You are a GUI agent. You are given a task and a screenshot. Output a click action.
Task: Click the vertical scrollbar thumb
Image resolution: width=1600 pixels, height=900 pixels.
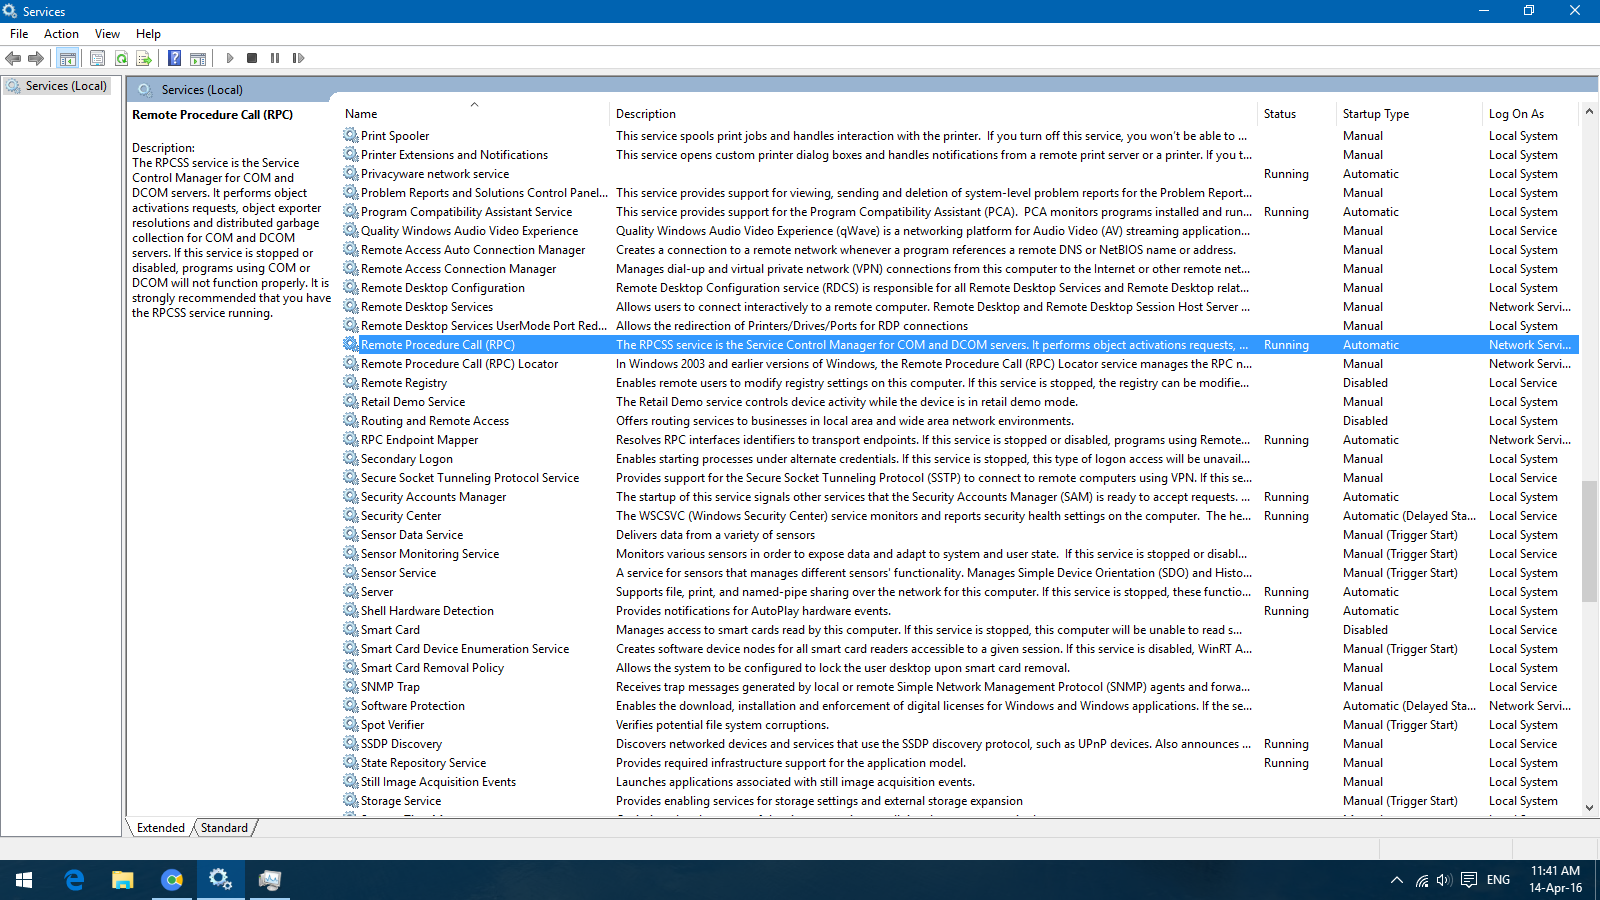tap(1589, 540)
